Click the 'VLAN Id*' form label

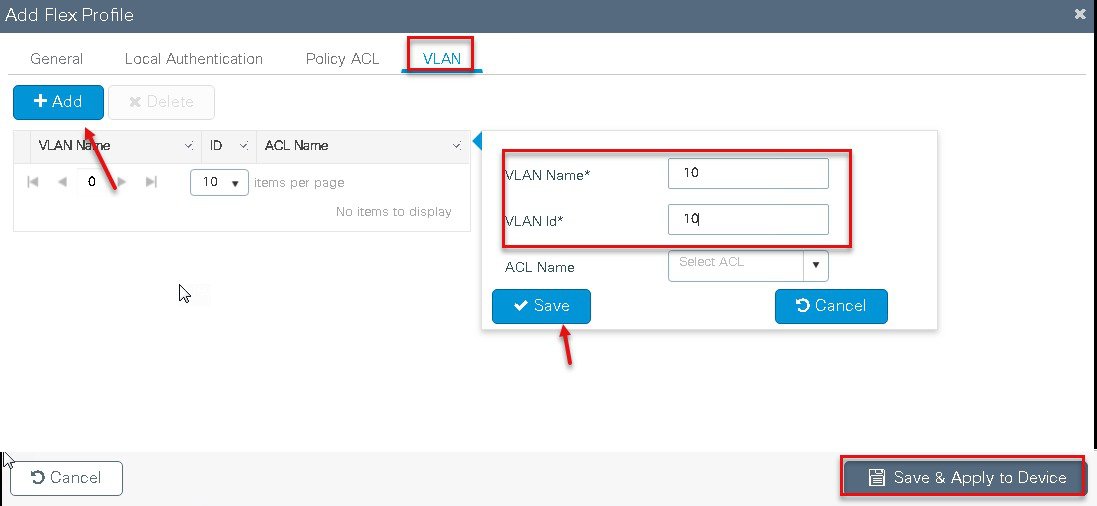click(x=534, y=221)
